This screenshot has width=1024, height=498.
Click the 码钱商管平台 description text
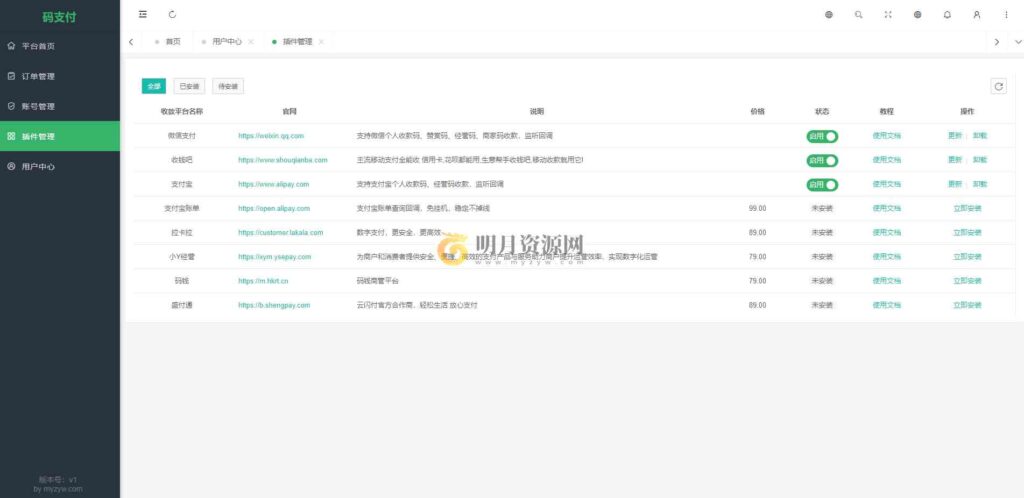(377, 281)
